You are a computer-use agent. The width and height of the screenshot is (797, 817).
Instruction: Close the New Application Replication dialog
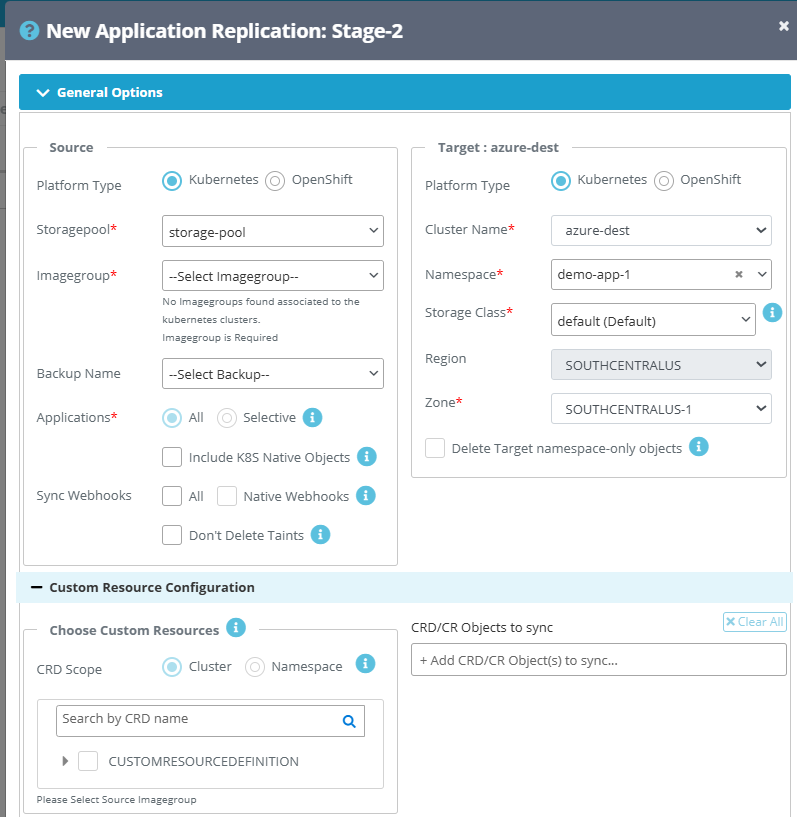[x=783, y=26]
